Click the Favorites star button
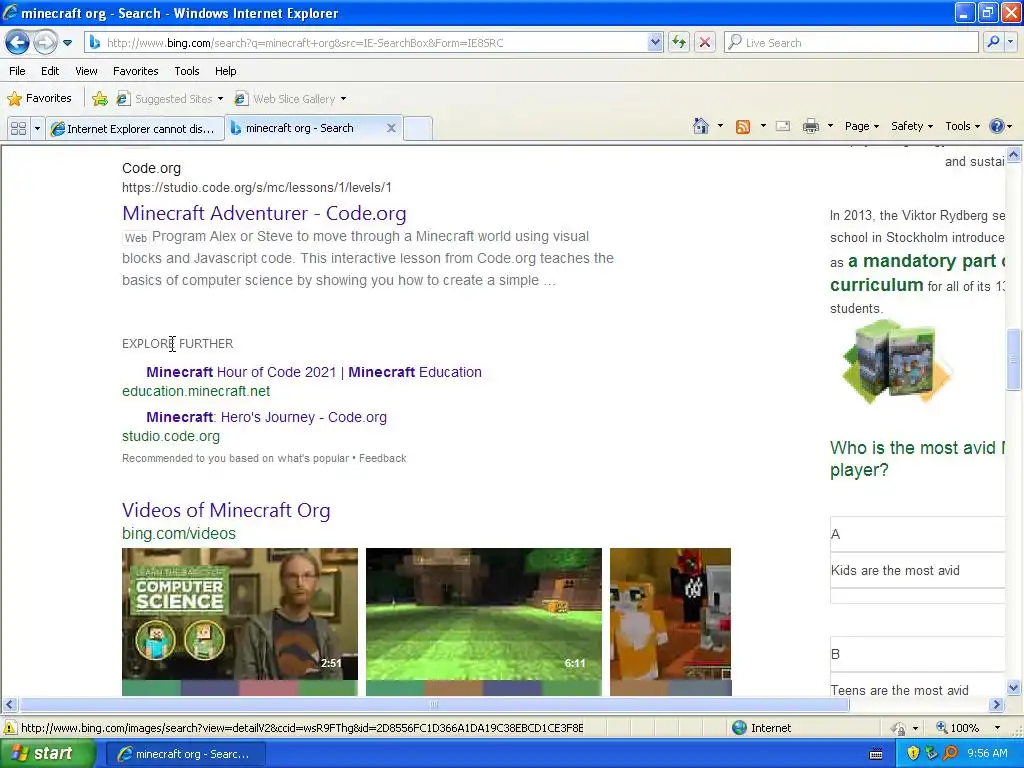The image size is (1024, 768). click(x=39, y=99)
